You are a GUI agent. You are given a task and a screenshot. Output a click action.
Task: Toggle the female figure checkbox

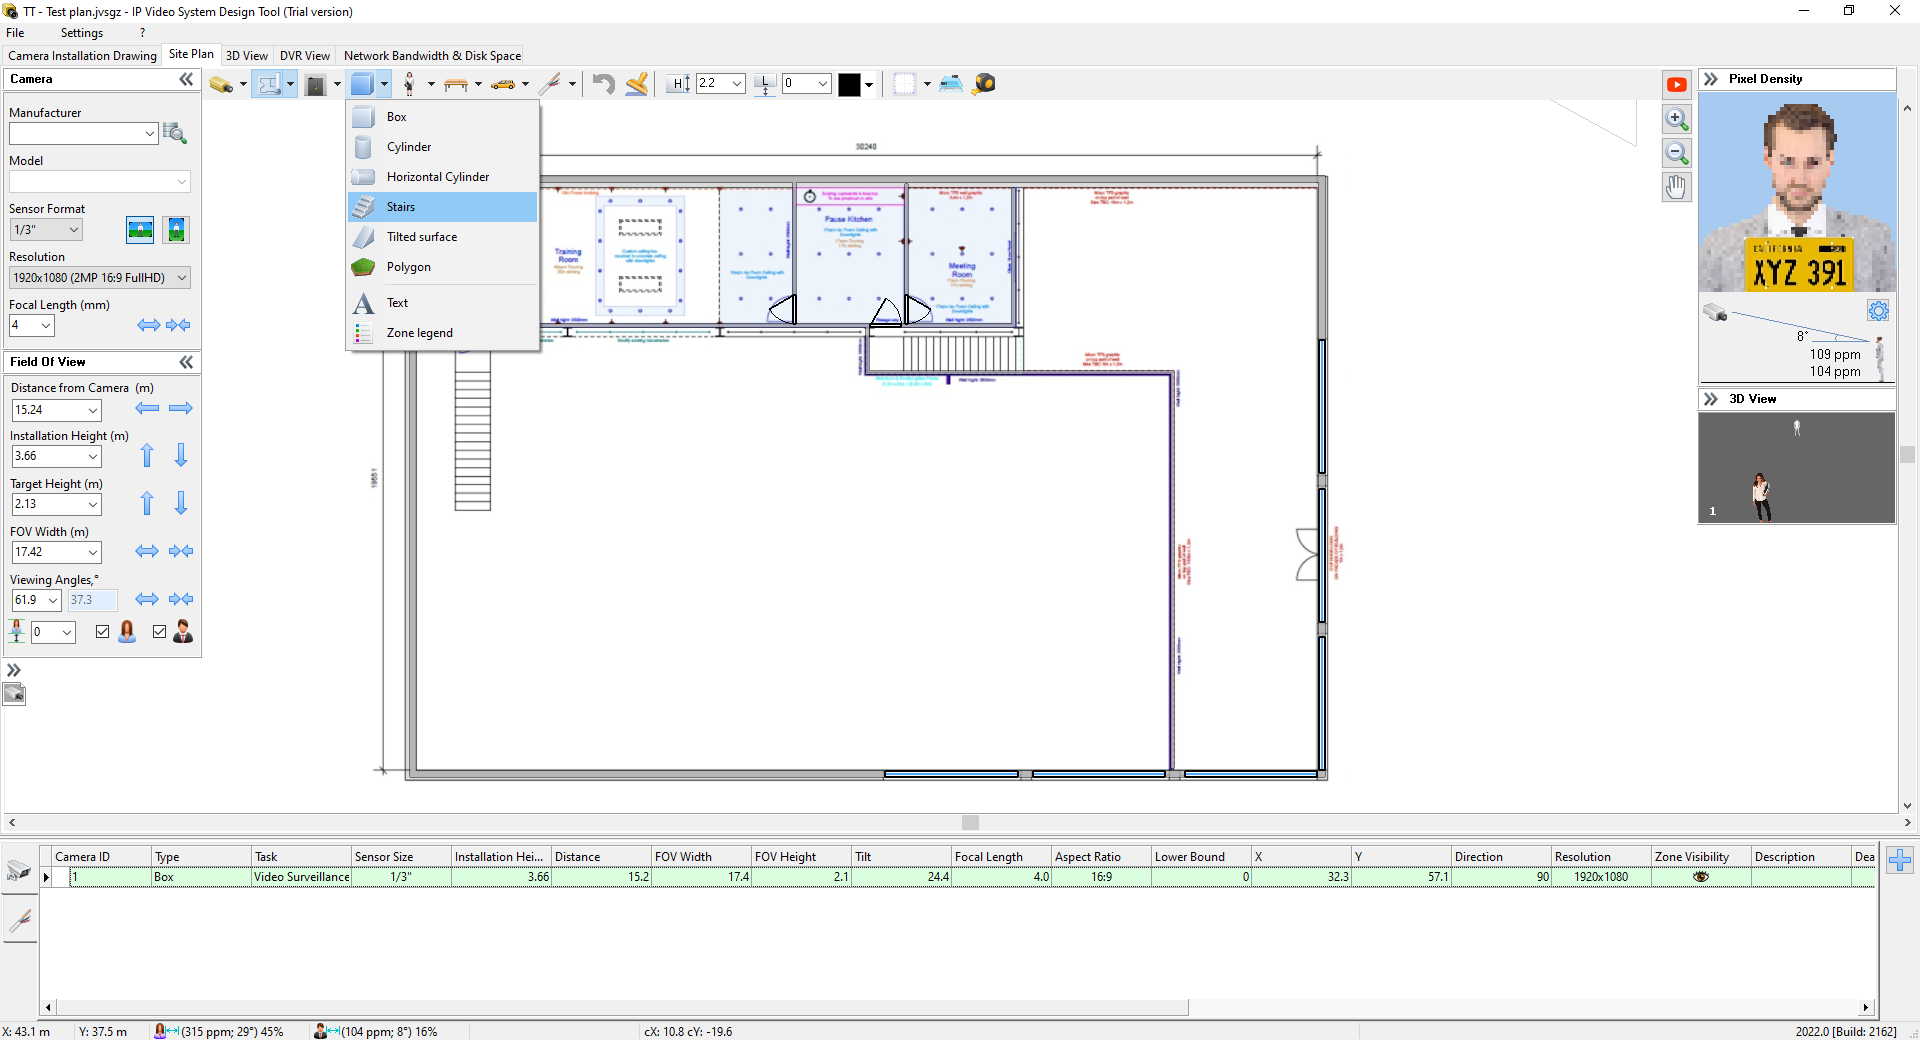click(x=103, y=631)
